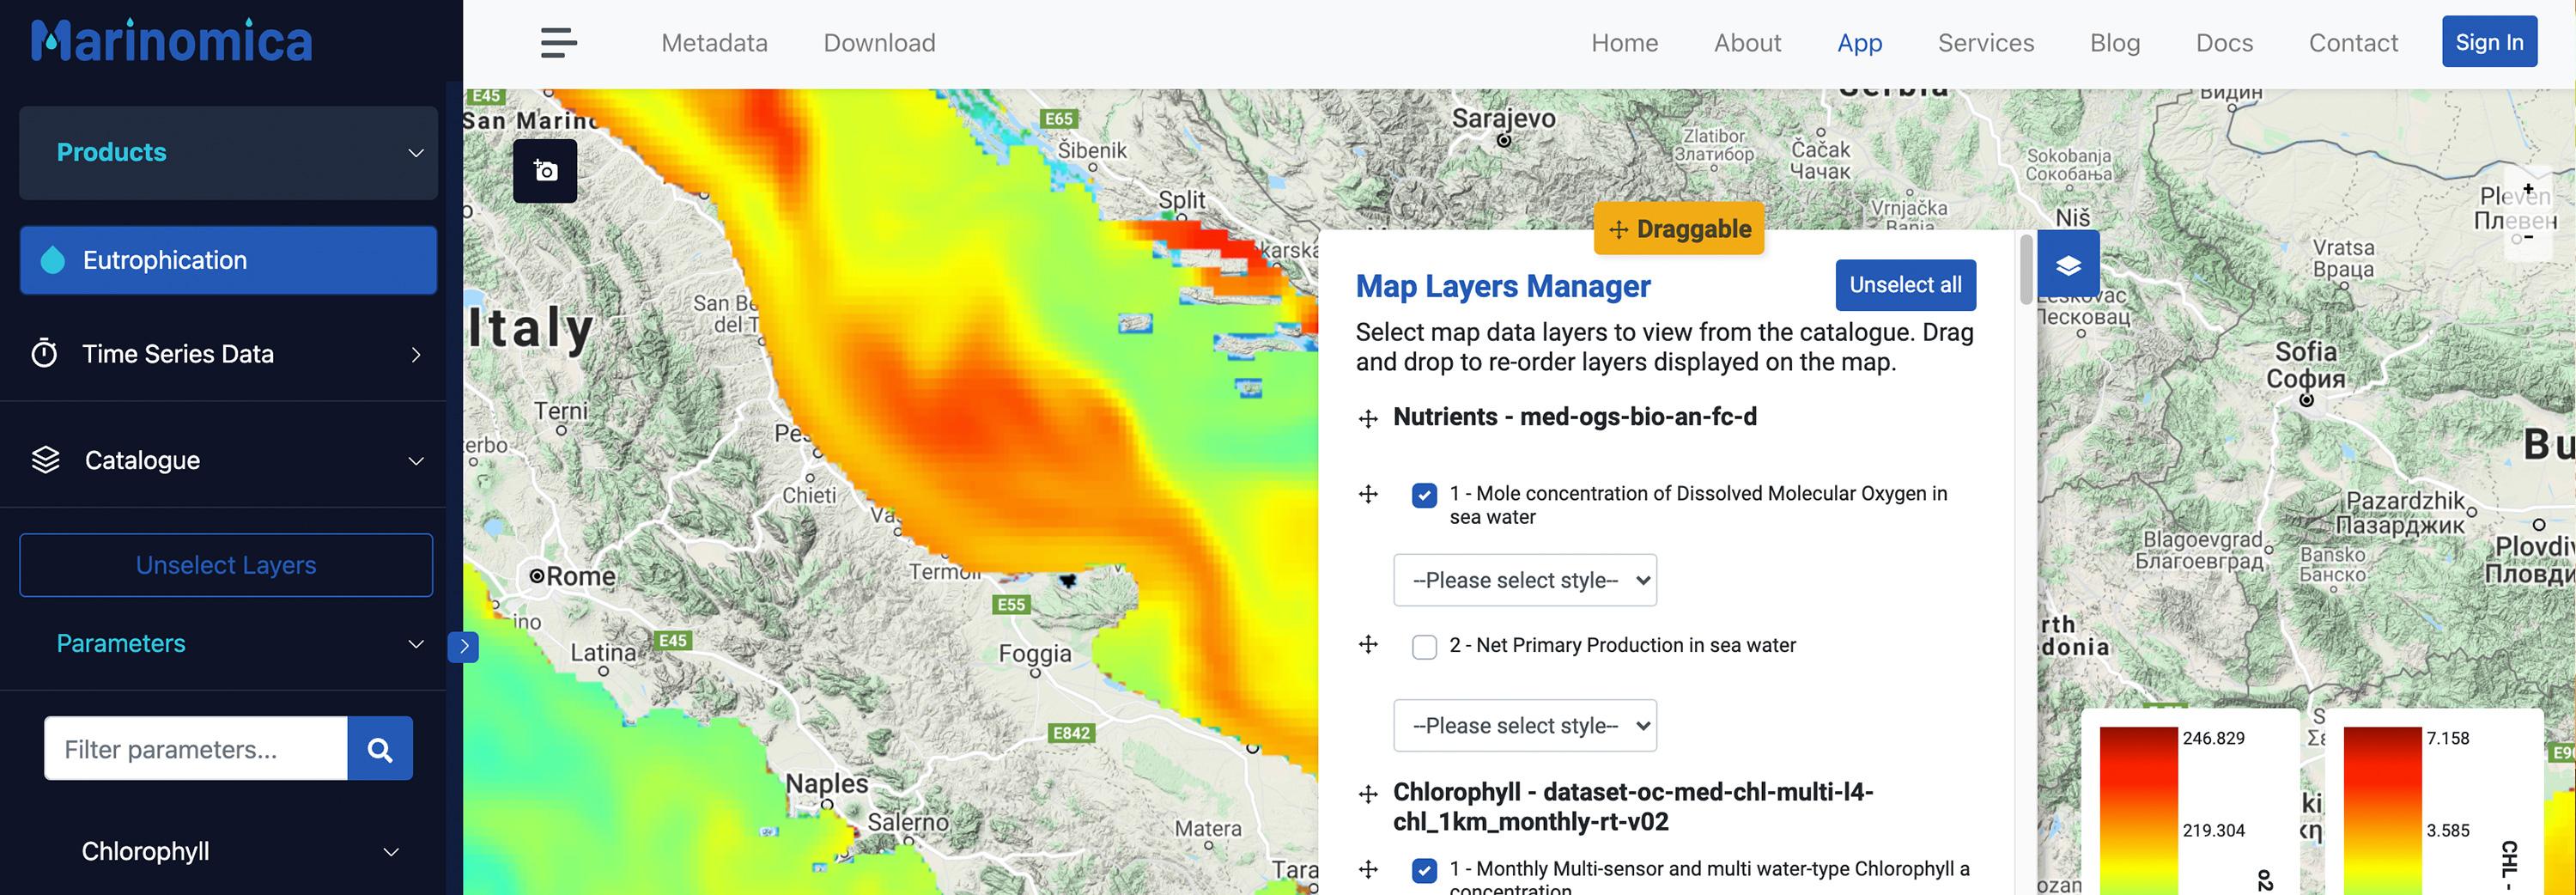The image size is (2576, 895).
Task: Open the hamburger menu icon
Action: click(x=558, y=43)
